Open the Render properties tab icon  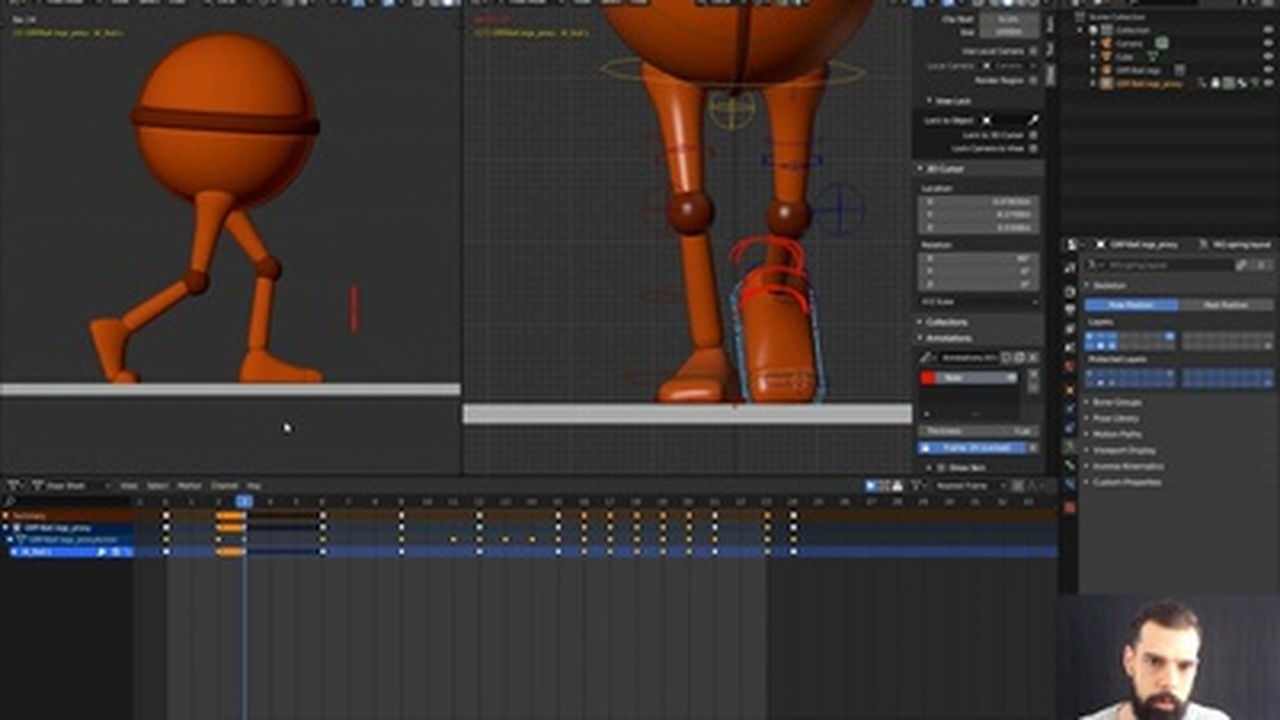click(1069, 291)
